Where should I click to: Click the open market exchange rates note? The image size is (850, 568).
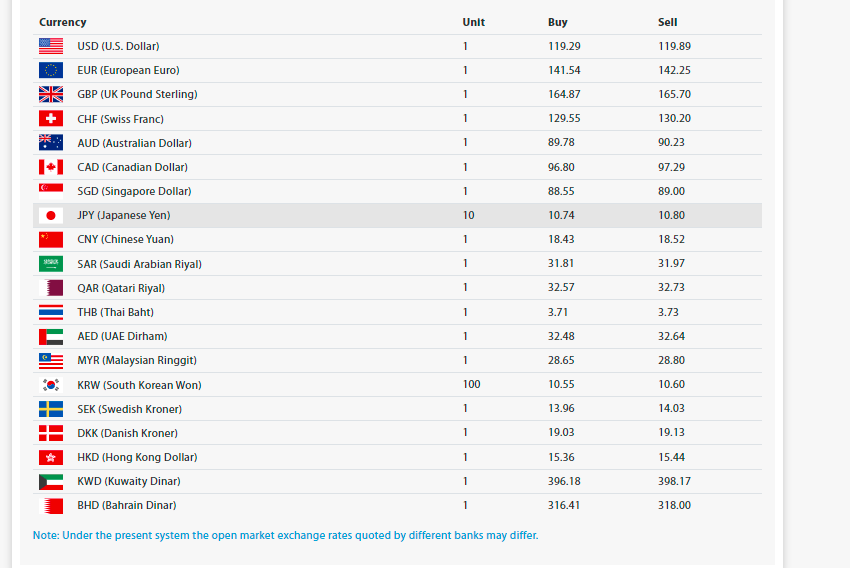point(286,535)
